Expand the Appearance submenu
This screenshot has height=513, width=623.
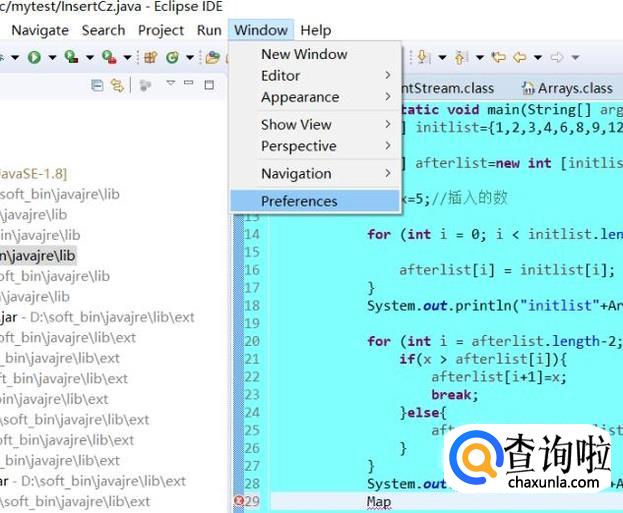click(x=315, y=97)
